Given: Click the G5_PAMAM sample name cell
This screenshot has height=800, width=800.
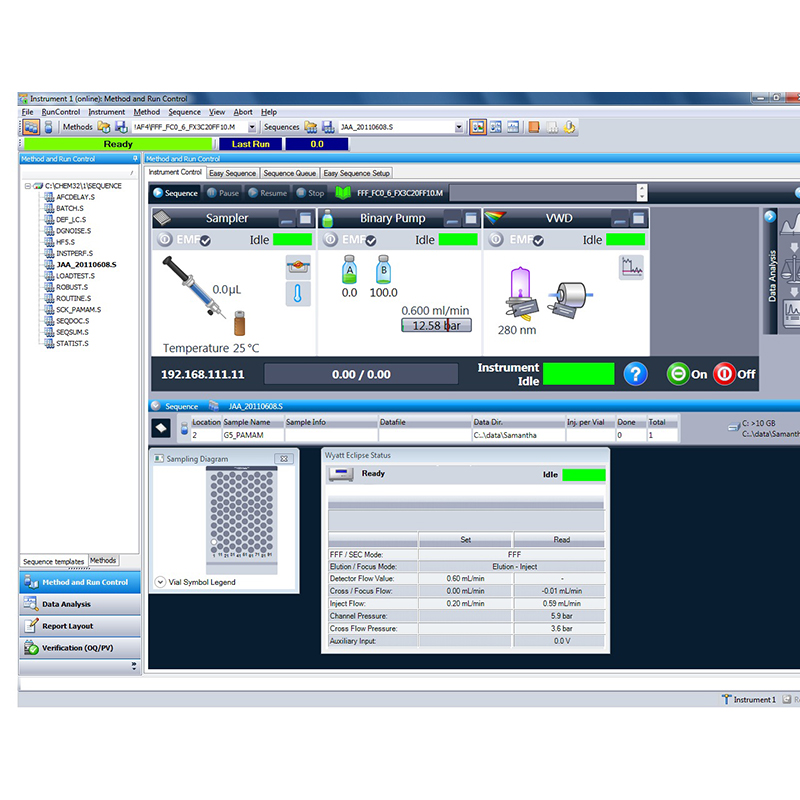Looking at the screenshot, I should pos(253,435).
